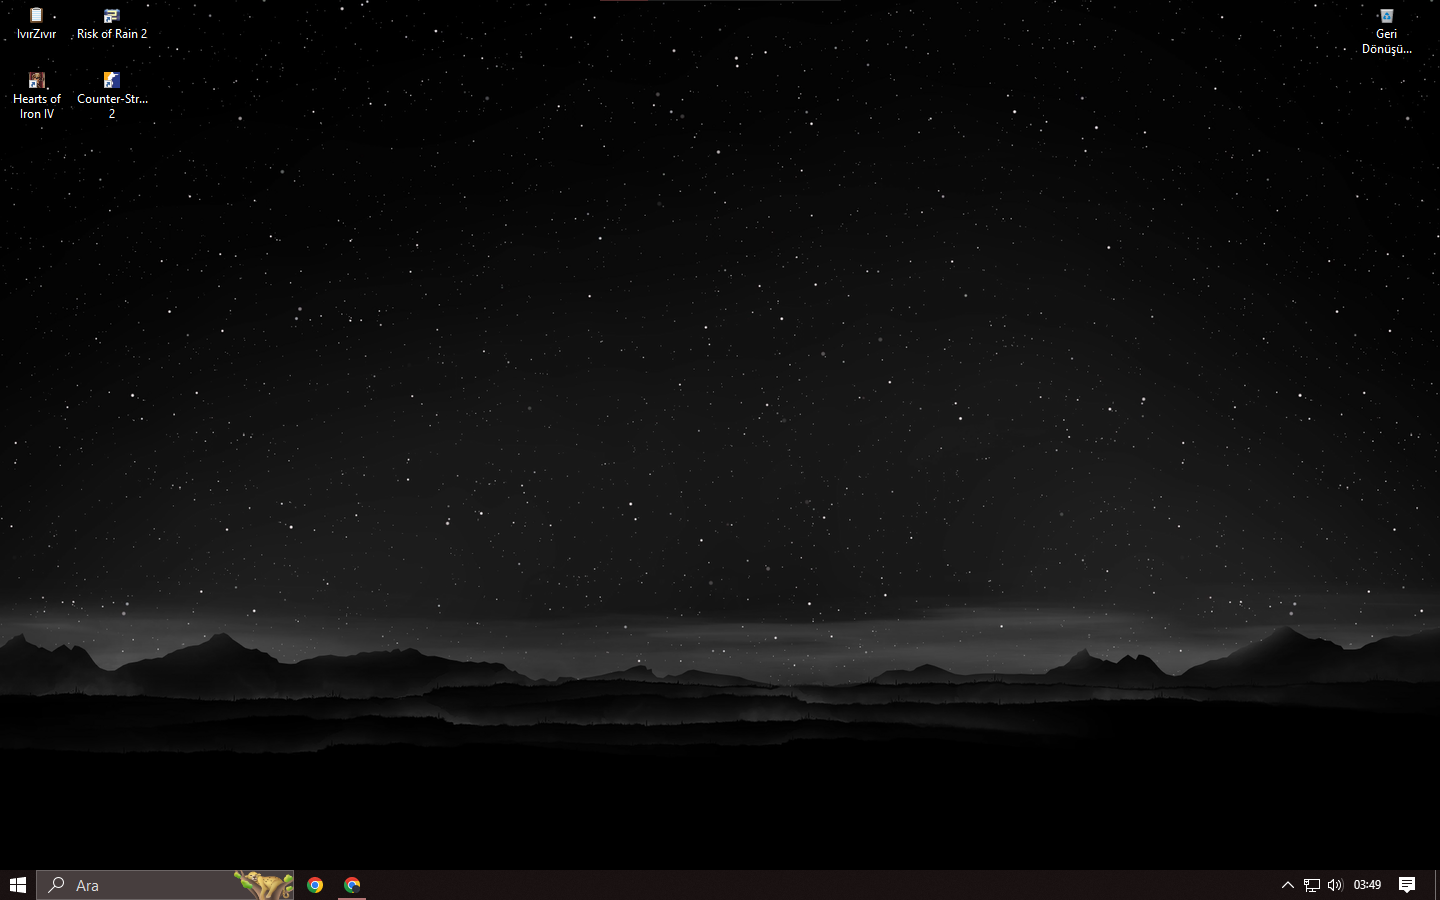Switch to the running Chrome window with underline
The height and width of the screenshot is (900, 1440).
352,885
